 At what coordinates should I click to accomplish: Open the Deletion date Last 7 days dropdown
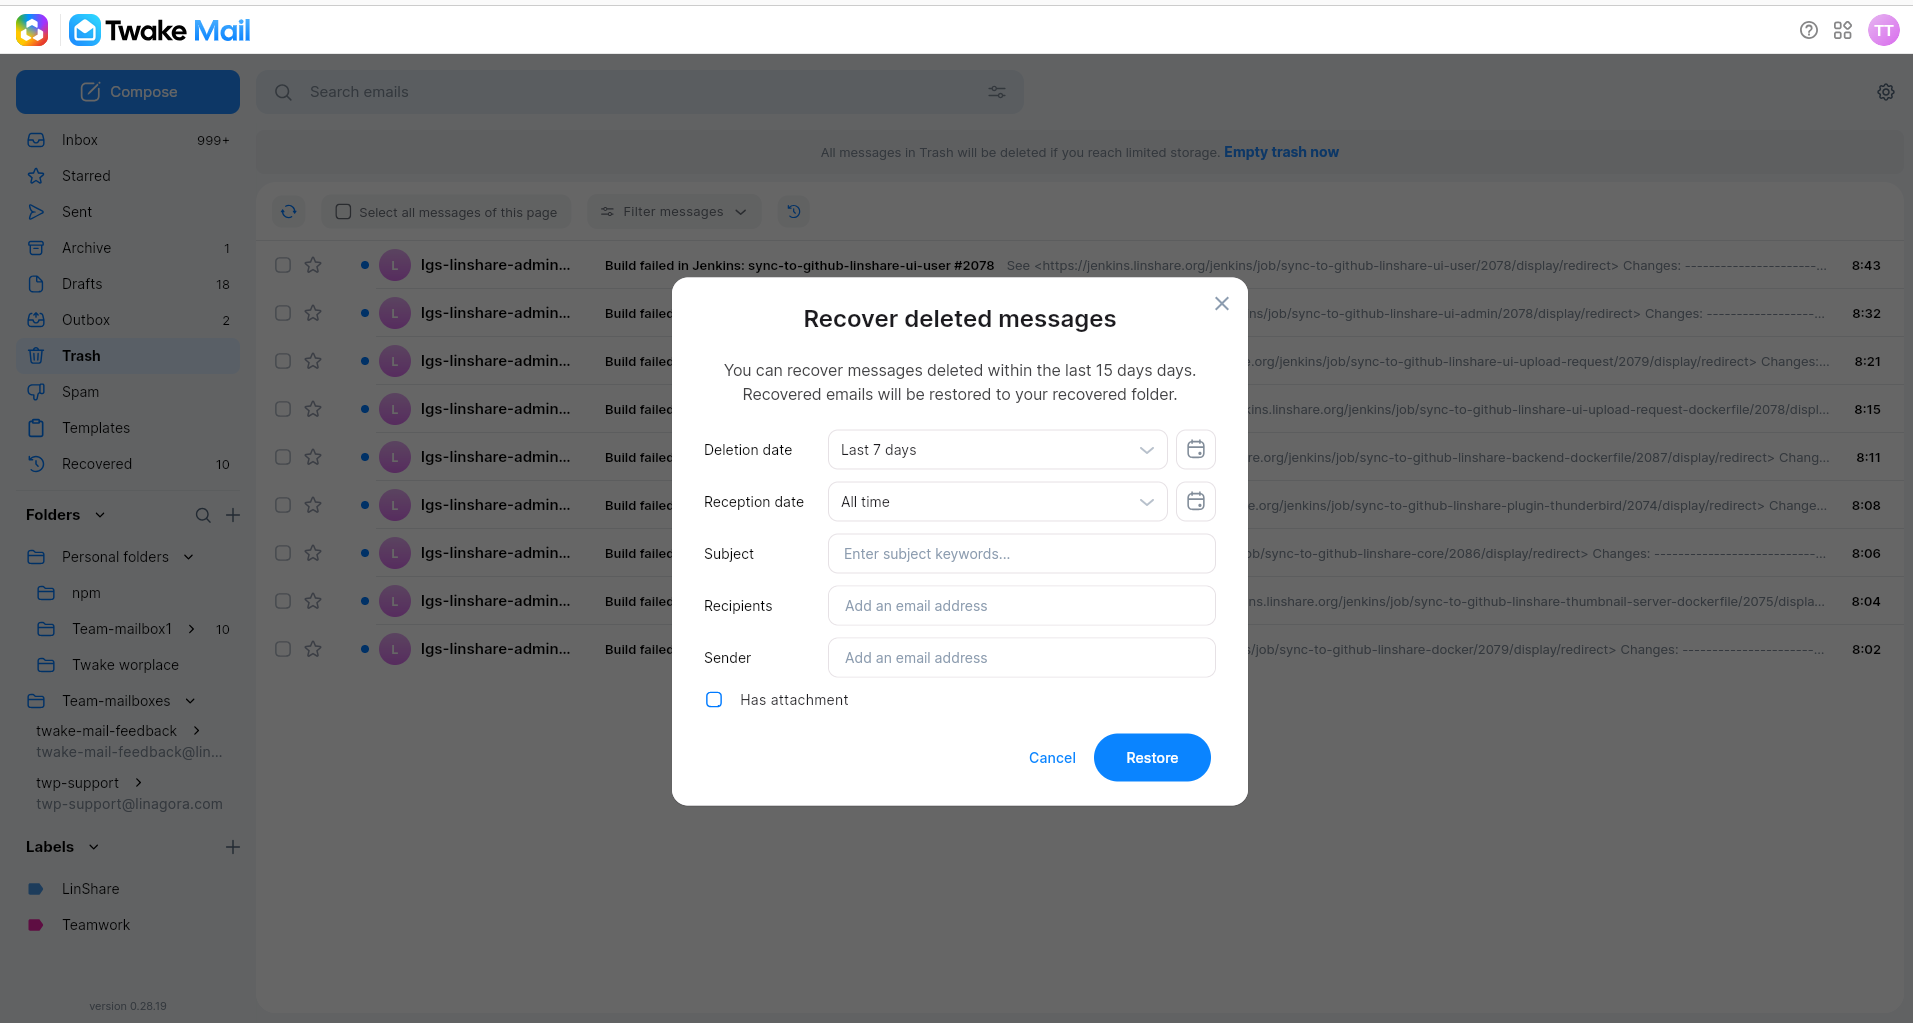point(997,450)
